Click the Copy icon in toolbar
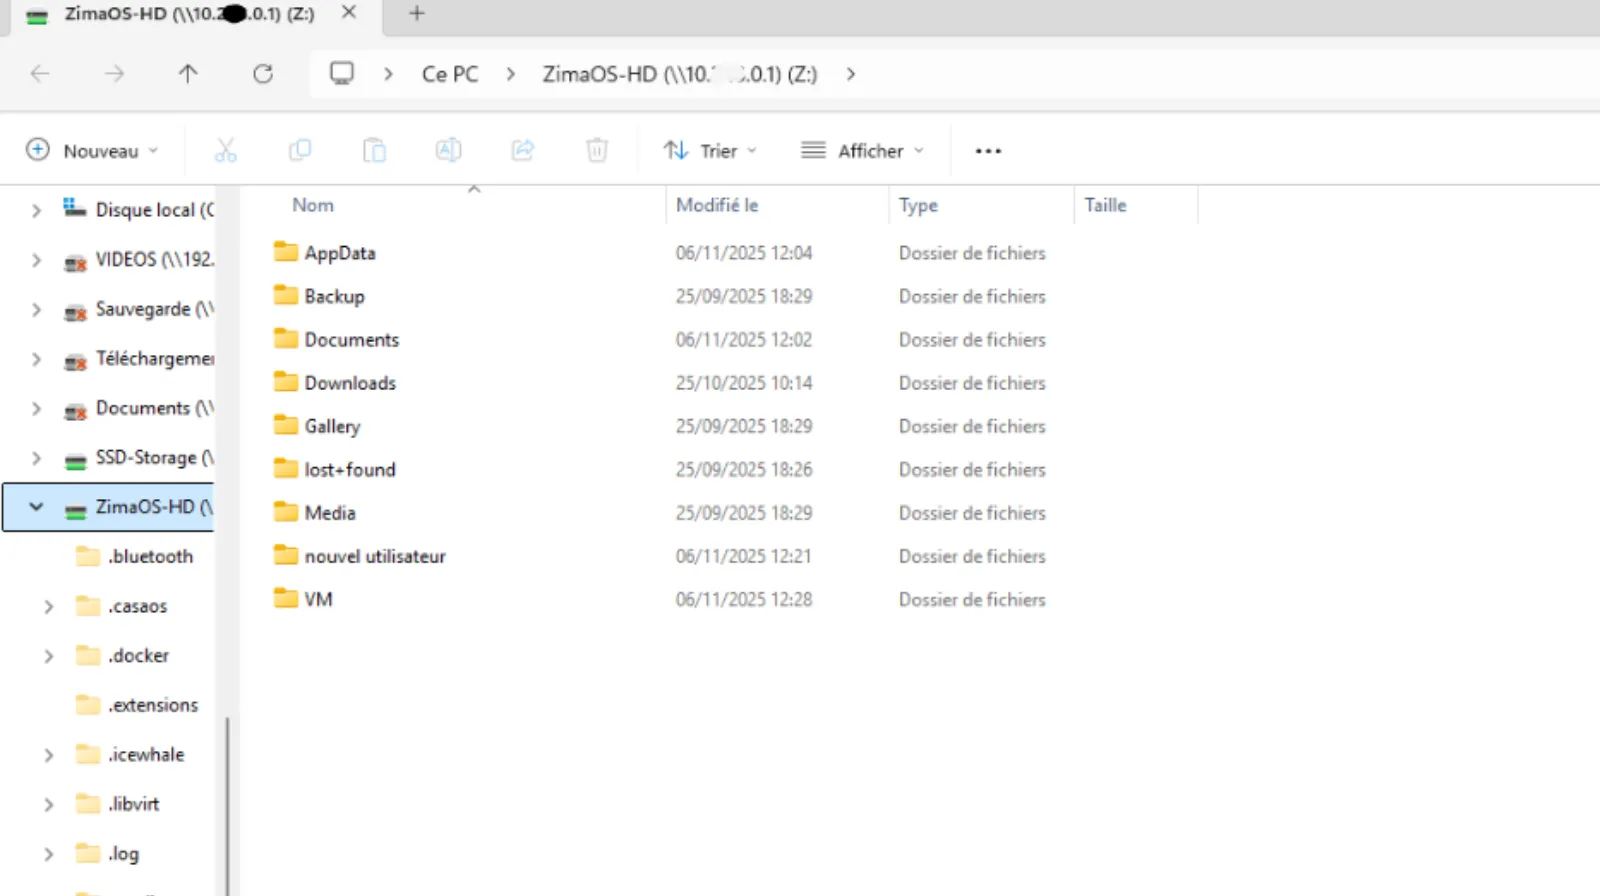The width and height of the screenshot is (1600, 896). point(300,151)
